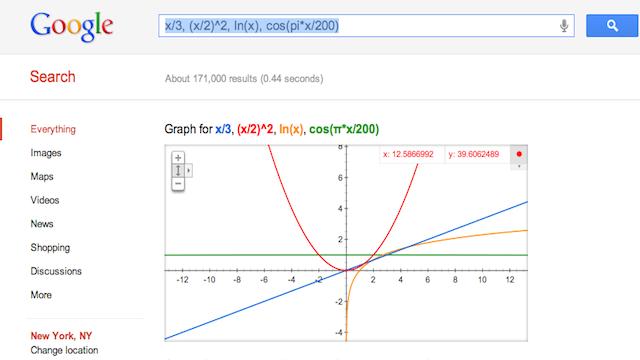
Task: Click the Google logo
Action: (72, 26)
